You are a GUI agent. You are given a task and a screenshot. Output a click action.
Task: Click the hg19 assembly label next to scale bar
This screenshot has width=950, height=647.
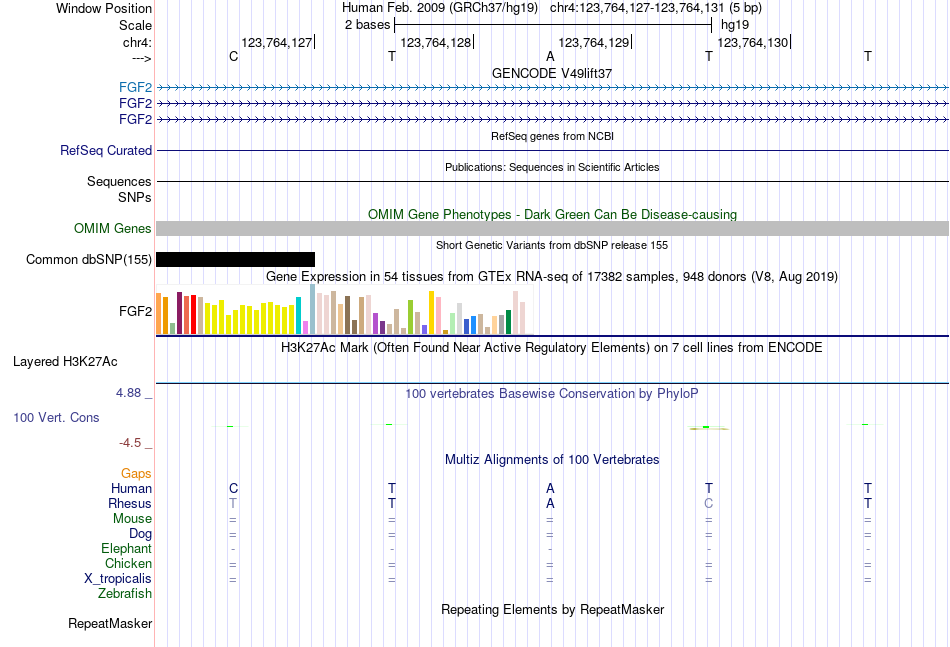pos(735,25)
